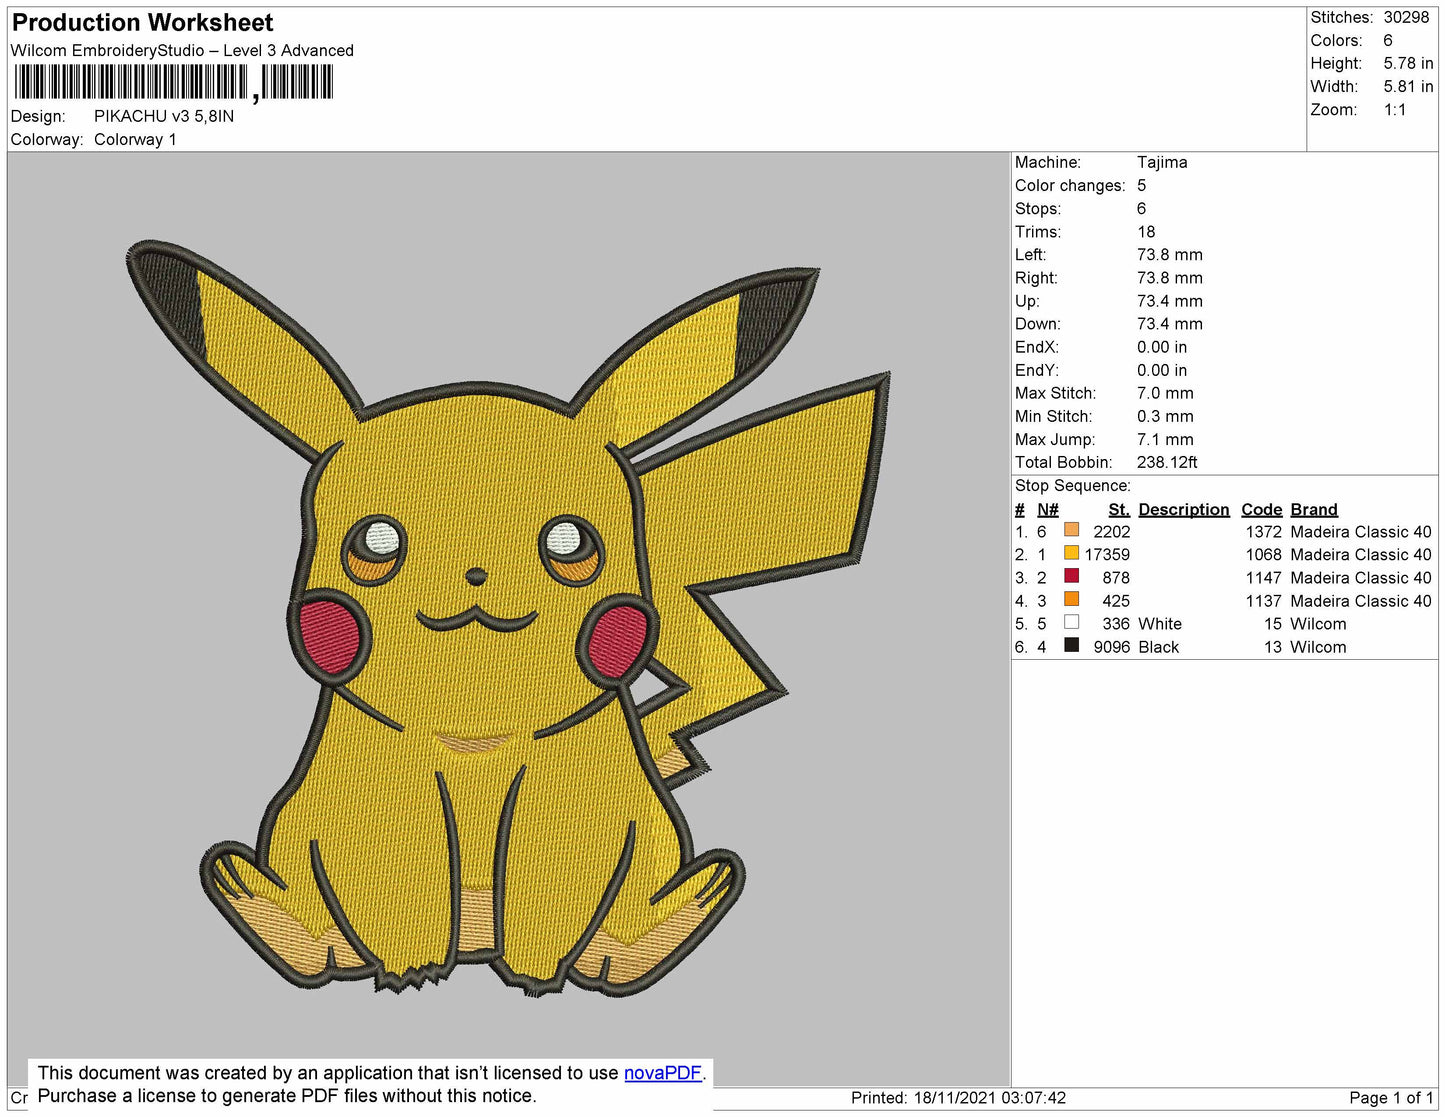Click thread code 1147
The width and height of the screenshot is (1445, 1117).
click(x=1263, y=578)
